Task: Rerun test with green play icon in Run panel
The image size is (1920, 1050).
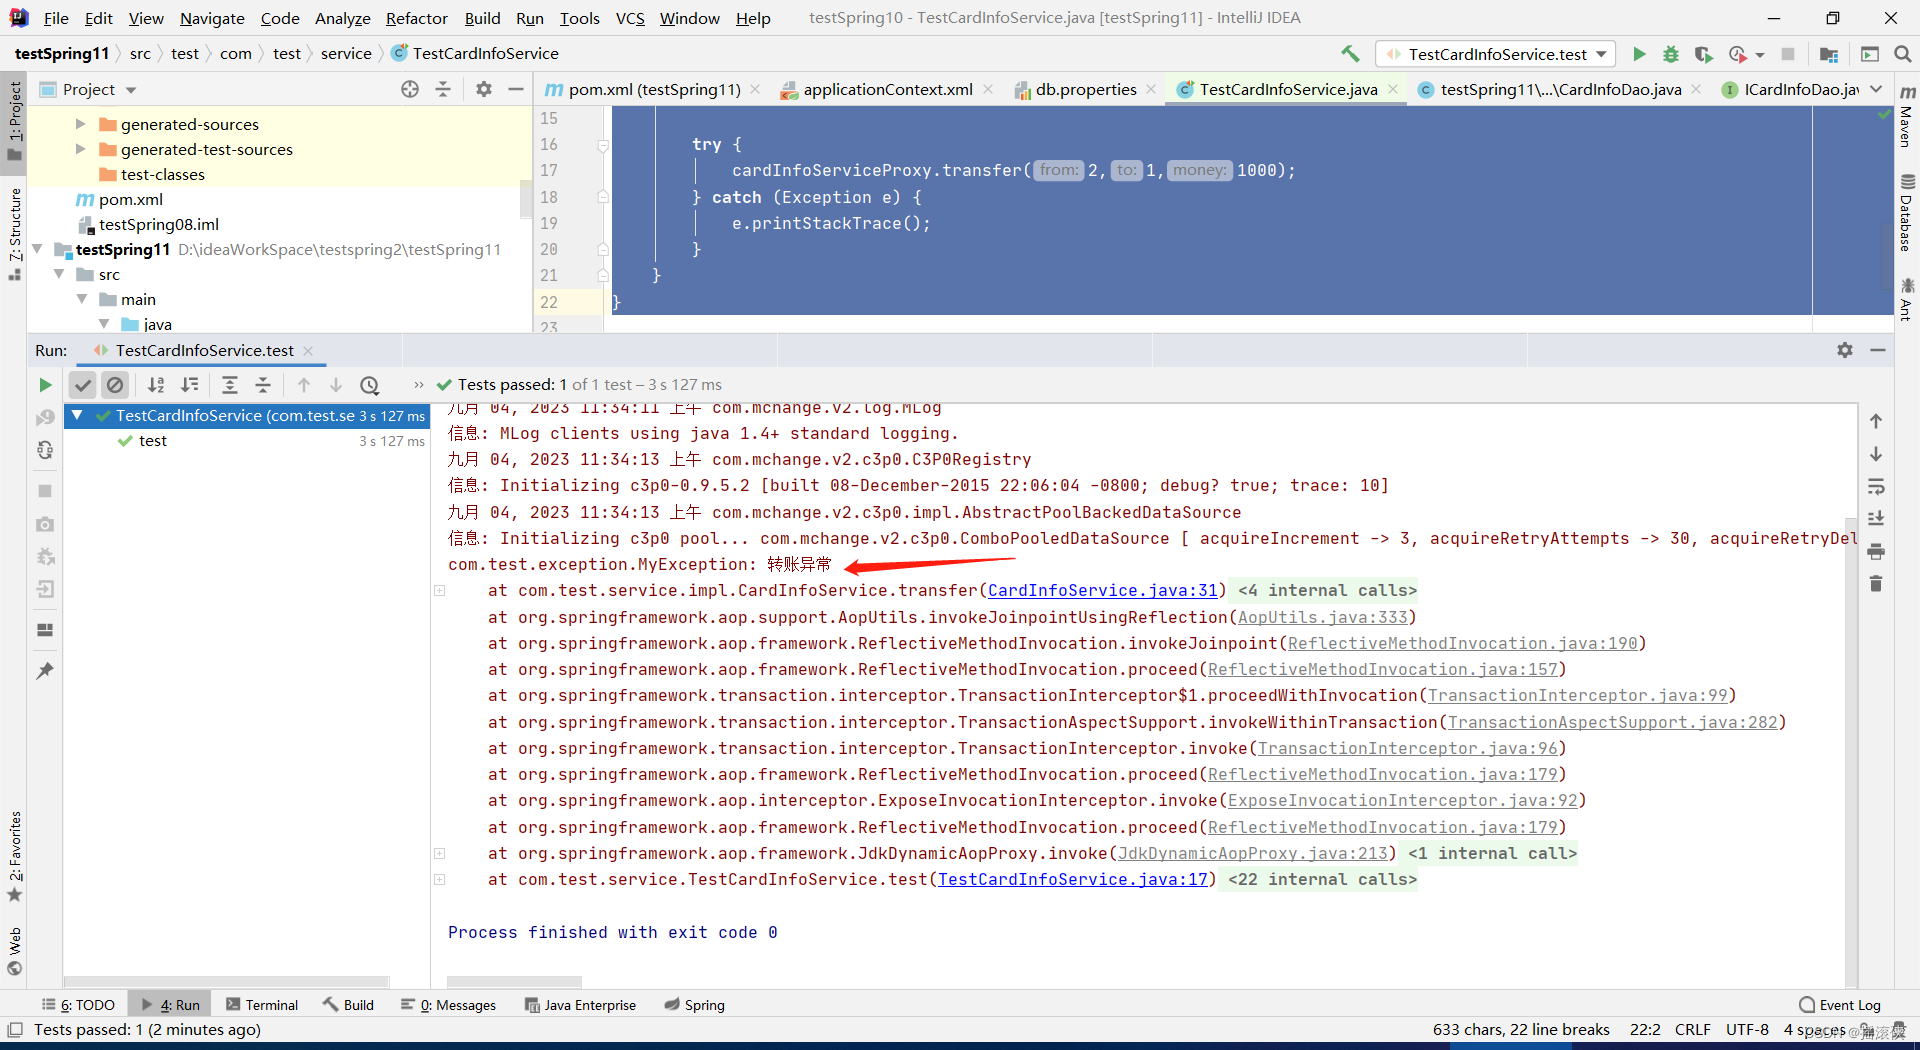Action: pyautogui.click(x=45, y=385)
